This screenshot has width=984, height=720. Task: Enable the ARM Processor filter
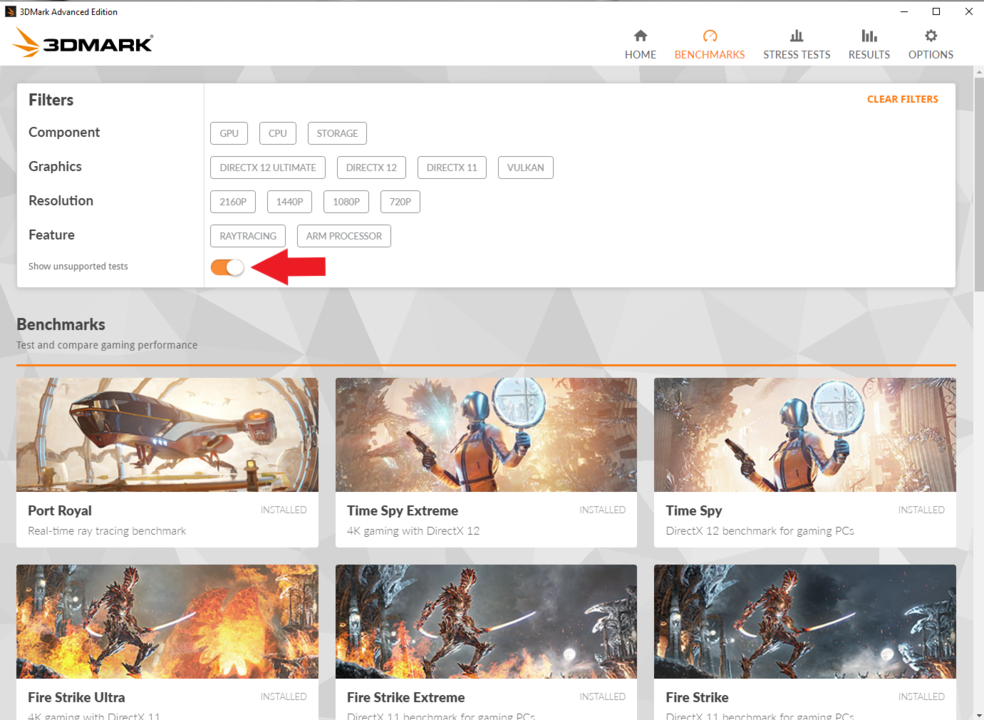click(x=343, y=236)
